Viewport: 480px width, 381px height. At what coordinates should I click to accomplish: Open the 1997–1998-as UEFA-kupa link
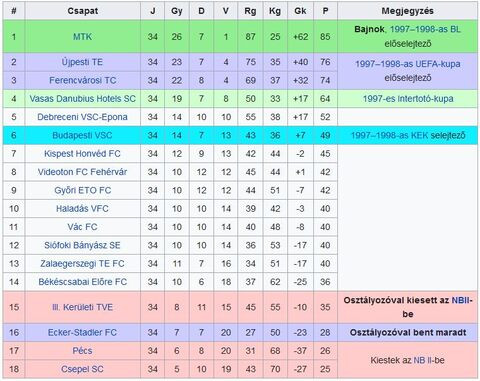408,64
